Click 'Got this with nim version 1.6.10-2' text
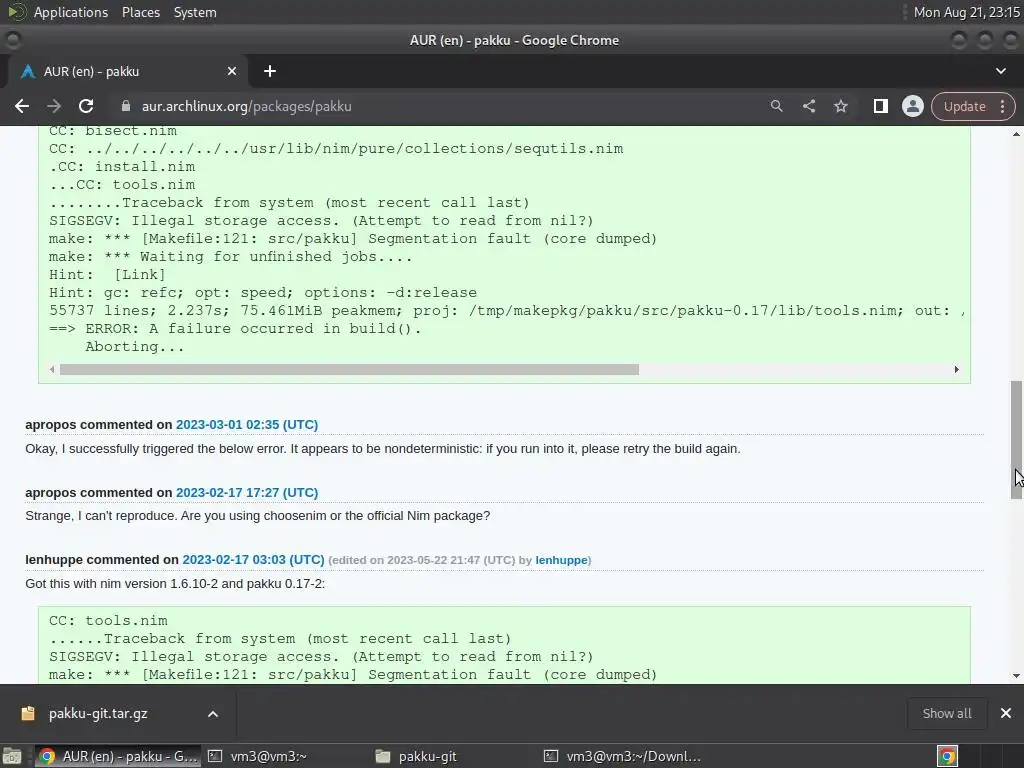 [x=175, y=583]
